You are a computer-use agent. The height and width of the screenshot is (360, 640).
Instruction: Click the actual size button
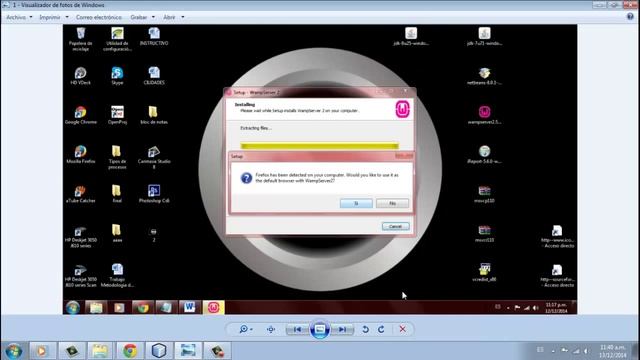[271, 329]
